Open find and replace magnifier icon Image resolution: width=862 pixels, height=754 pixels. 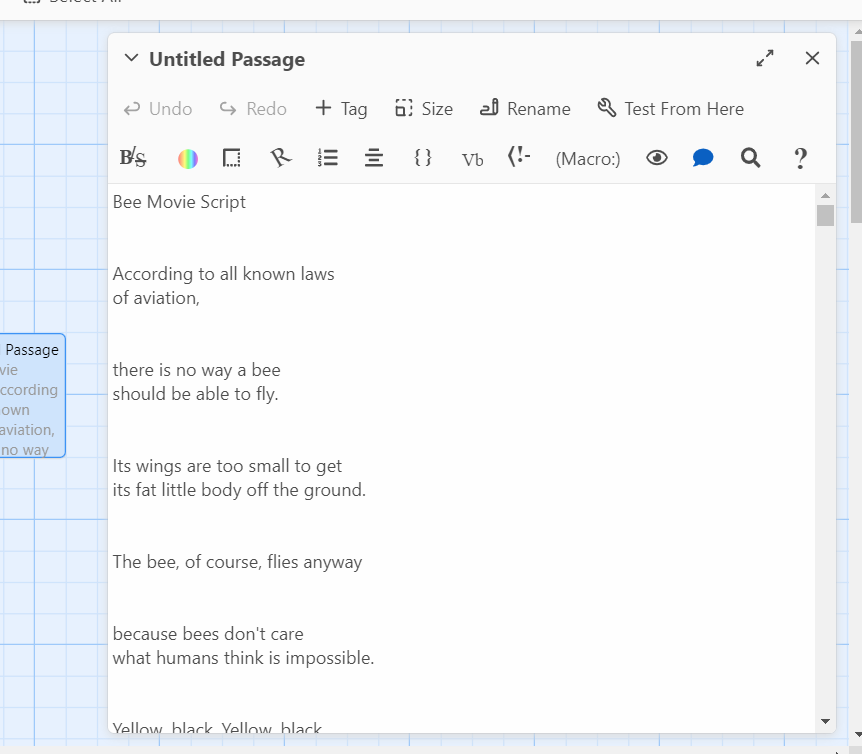click(750, 158)
